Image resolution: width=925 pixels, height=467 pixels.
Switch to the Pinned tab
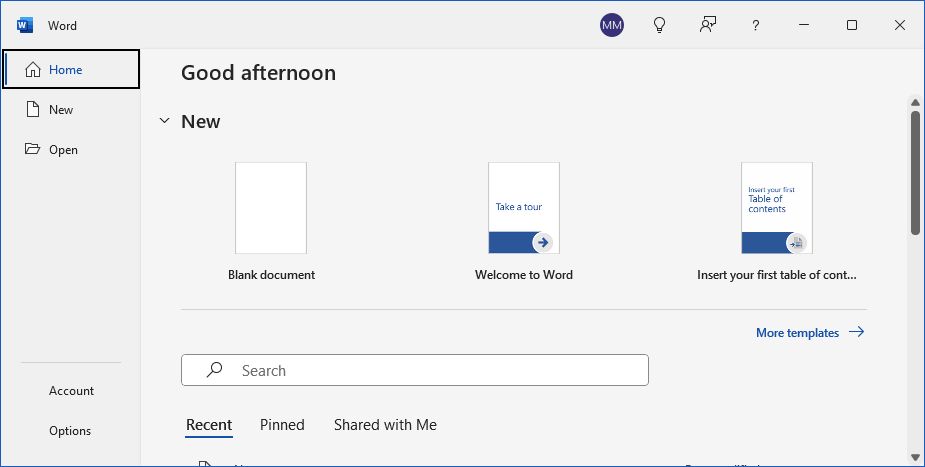click(x=282, y=425)
